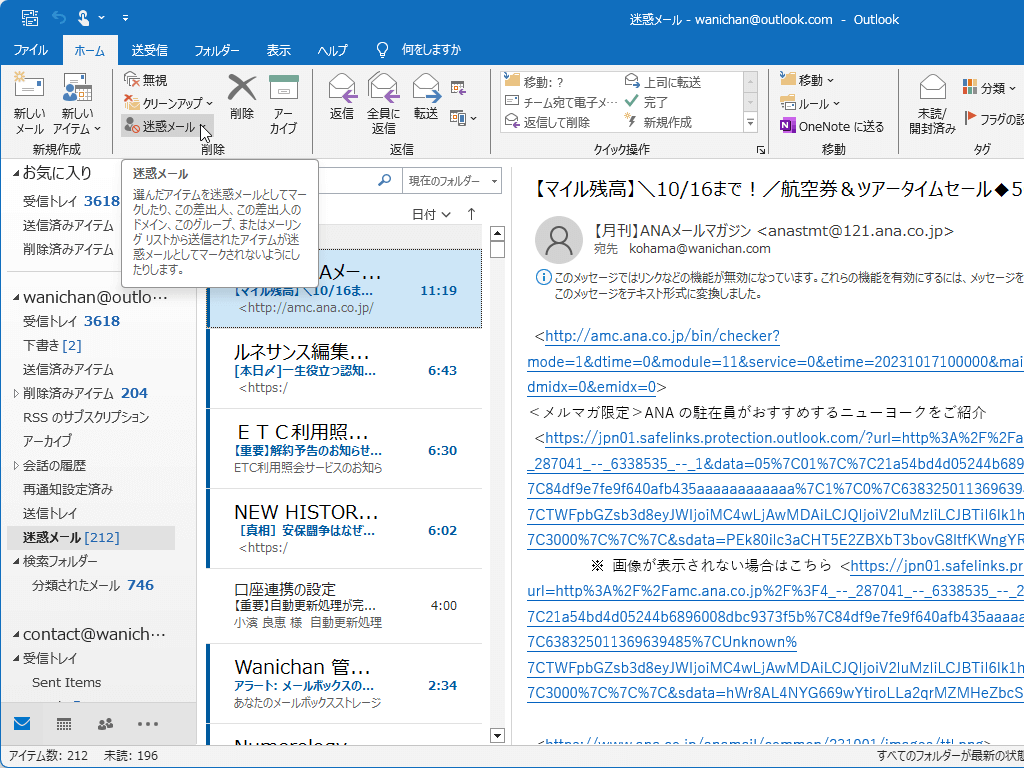This screenshot has height=768, width=1024.
Task: Collapse the お気に入り favorites section
Action: (16, 173)
